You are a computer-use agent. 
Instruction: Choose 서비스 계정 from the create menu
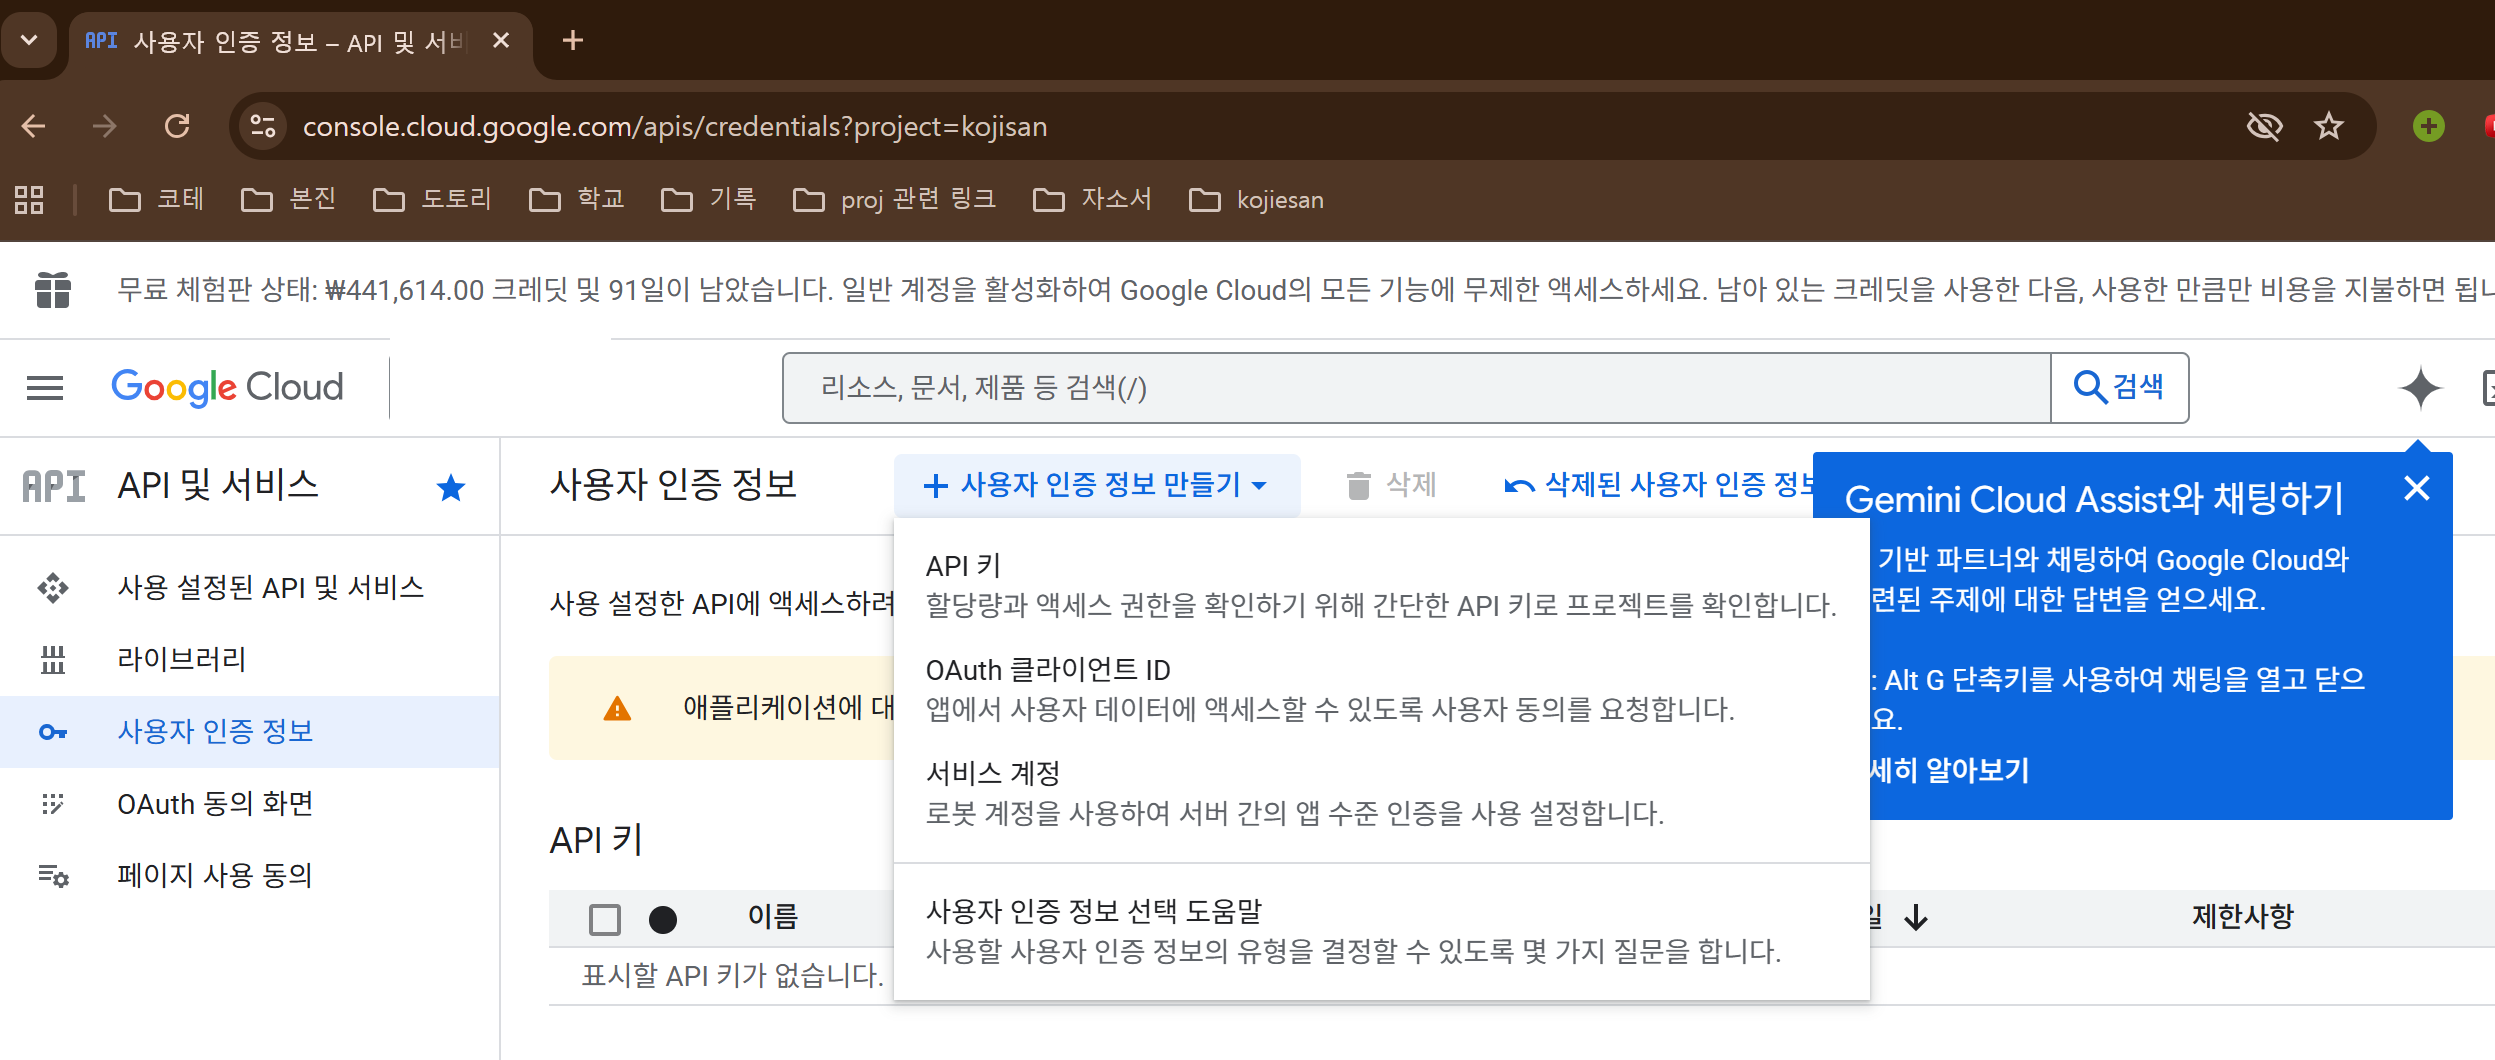point(1381,793)
